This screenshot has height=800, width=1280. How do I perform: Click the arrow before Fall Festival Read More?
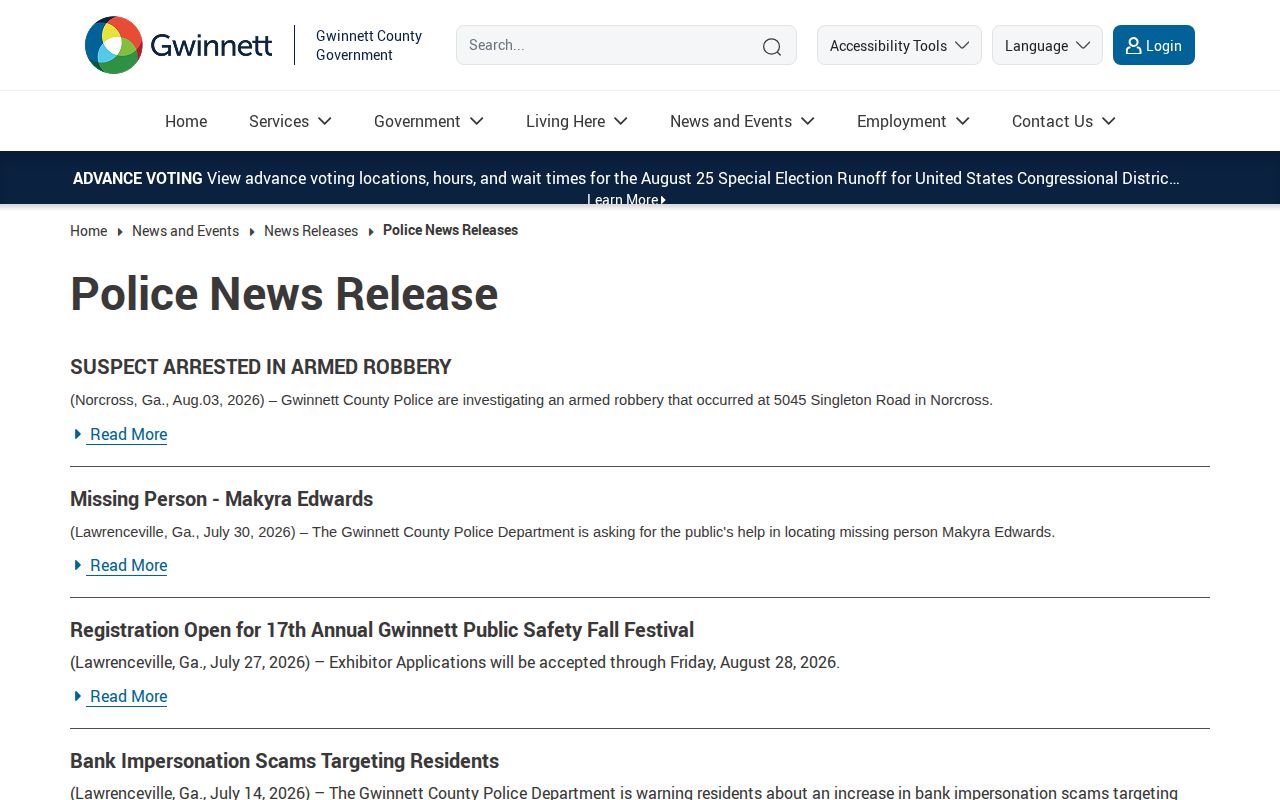click(78, 696)
